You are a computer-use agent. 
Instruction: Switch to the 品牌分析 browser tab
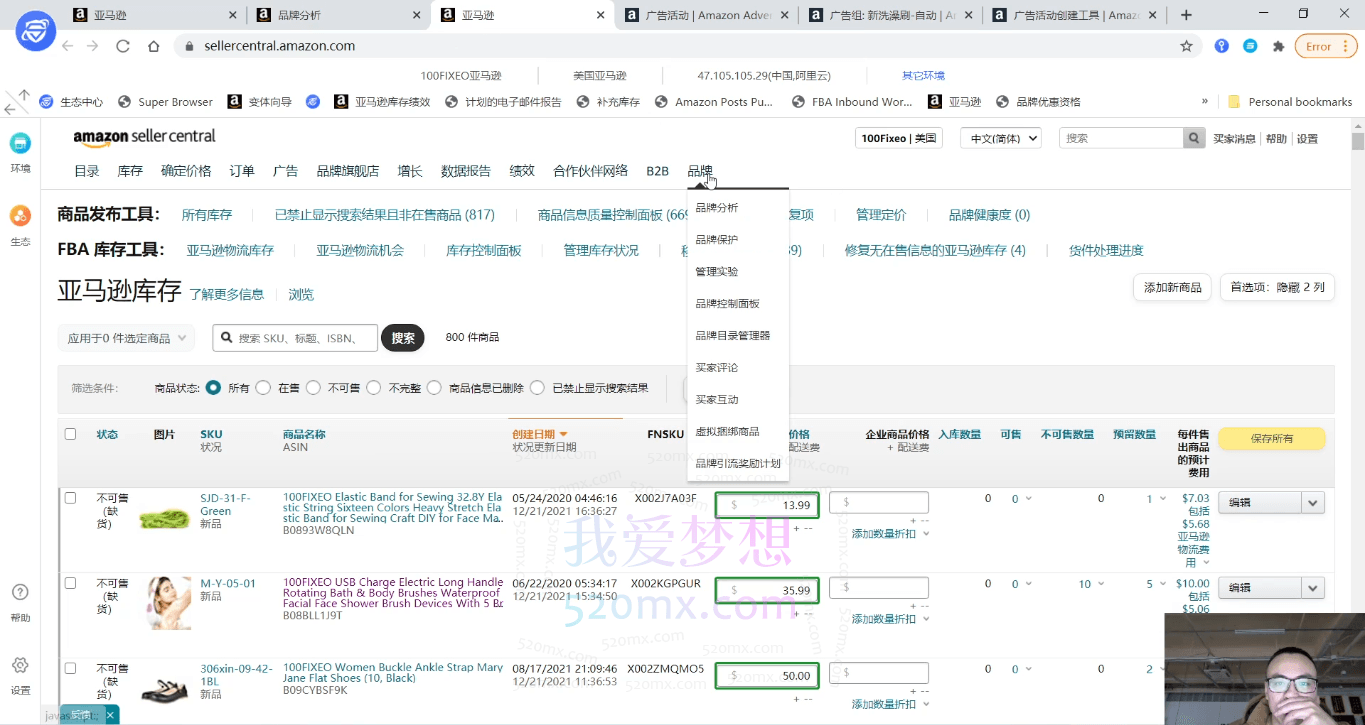click(339, 15)
